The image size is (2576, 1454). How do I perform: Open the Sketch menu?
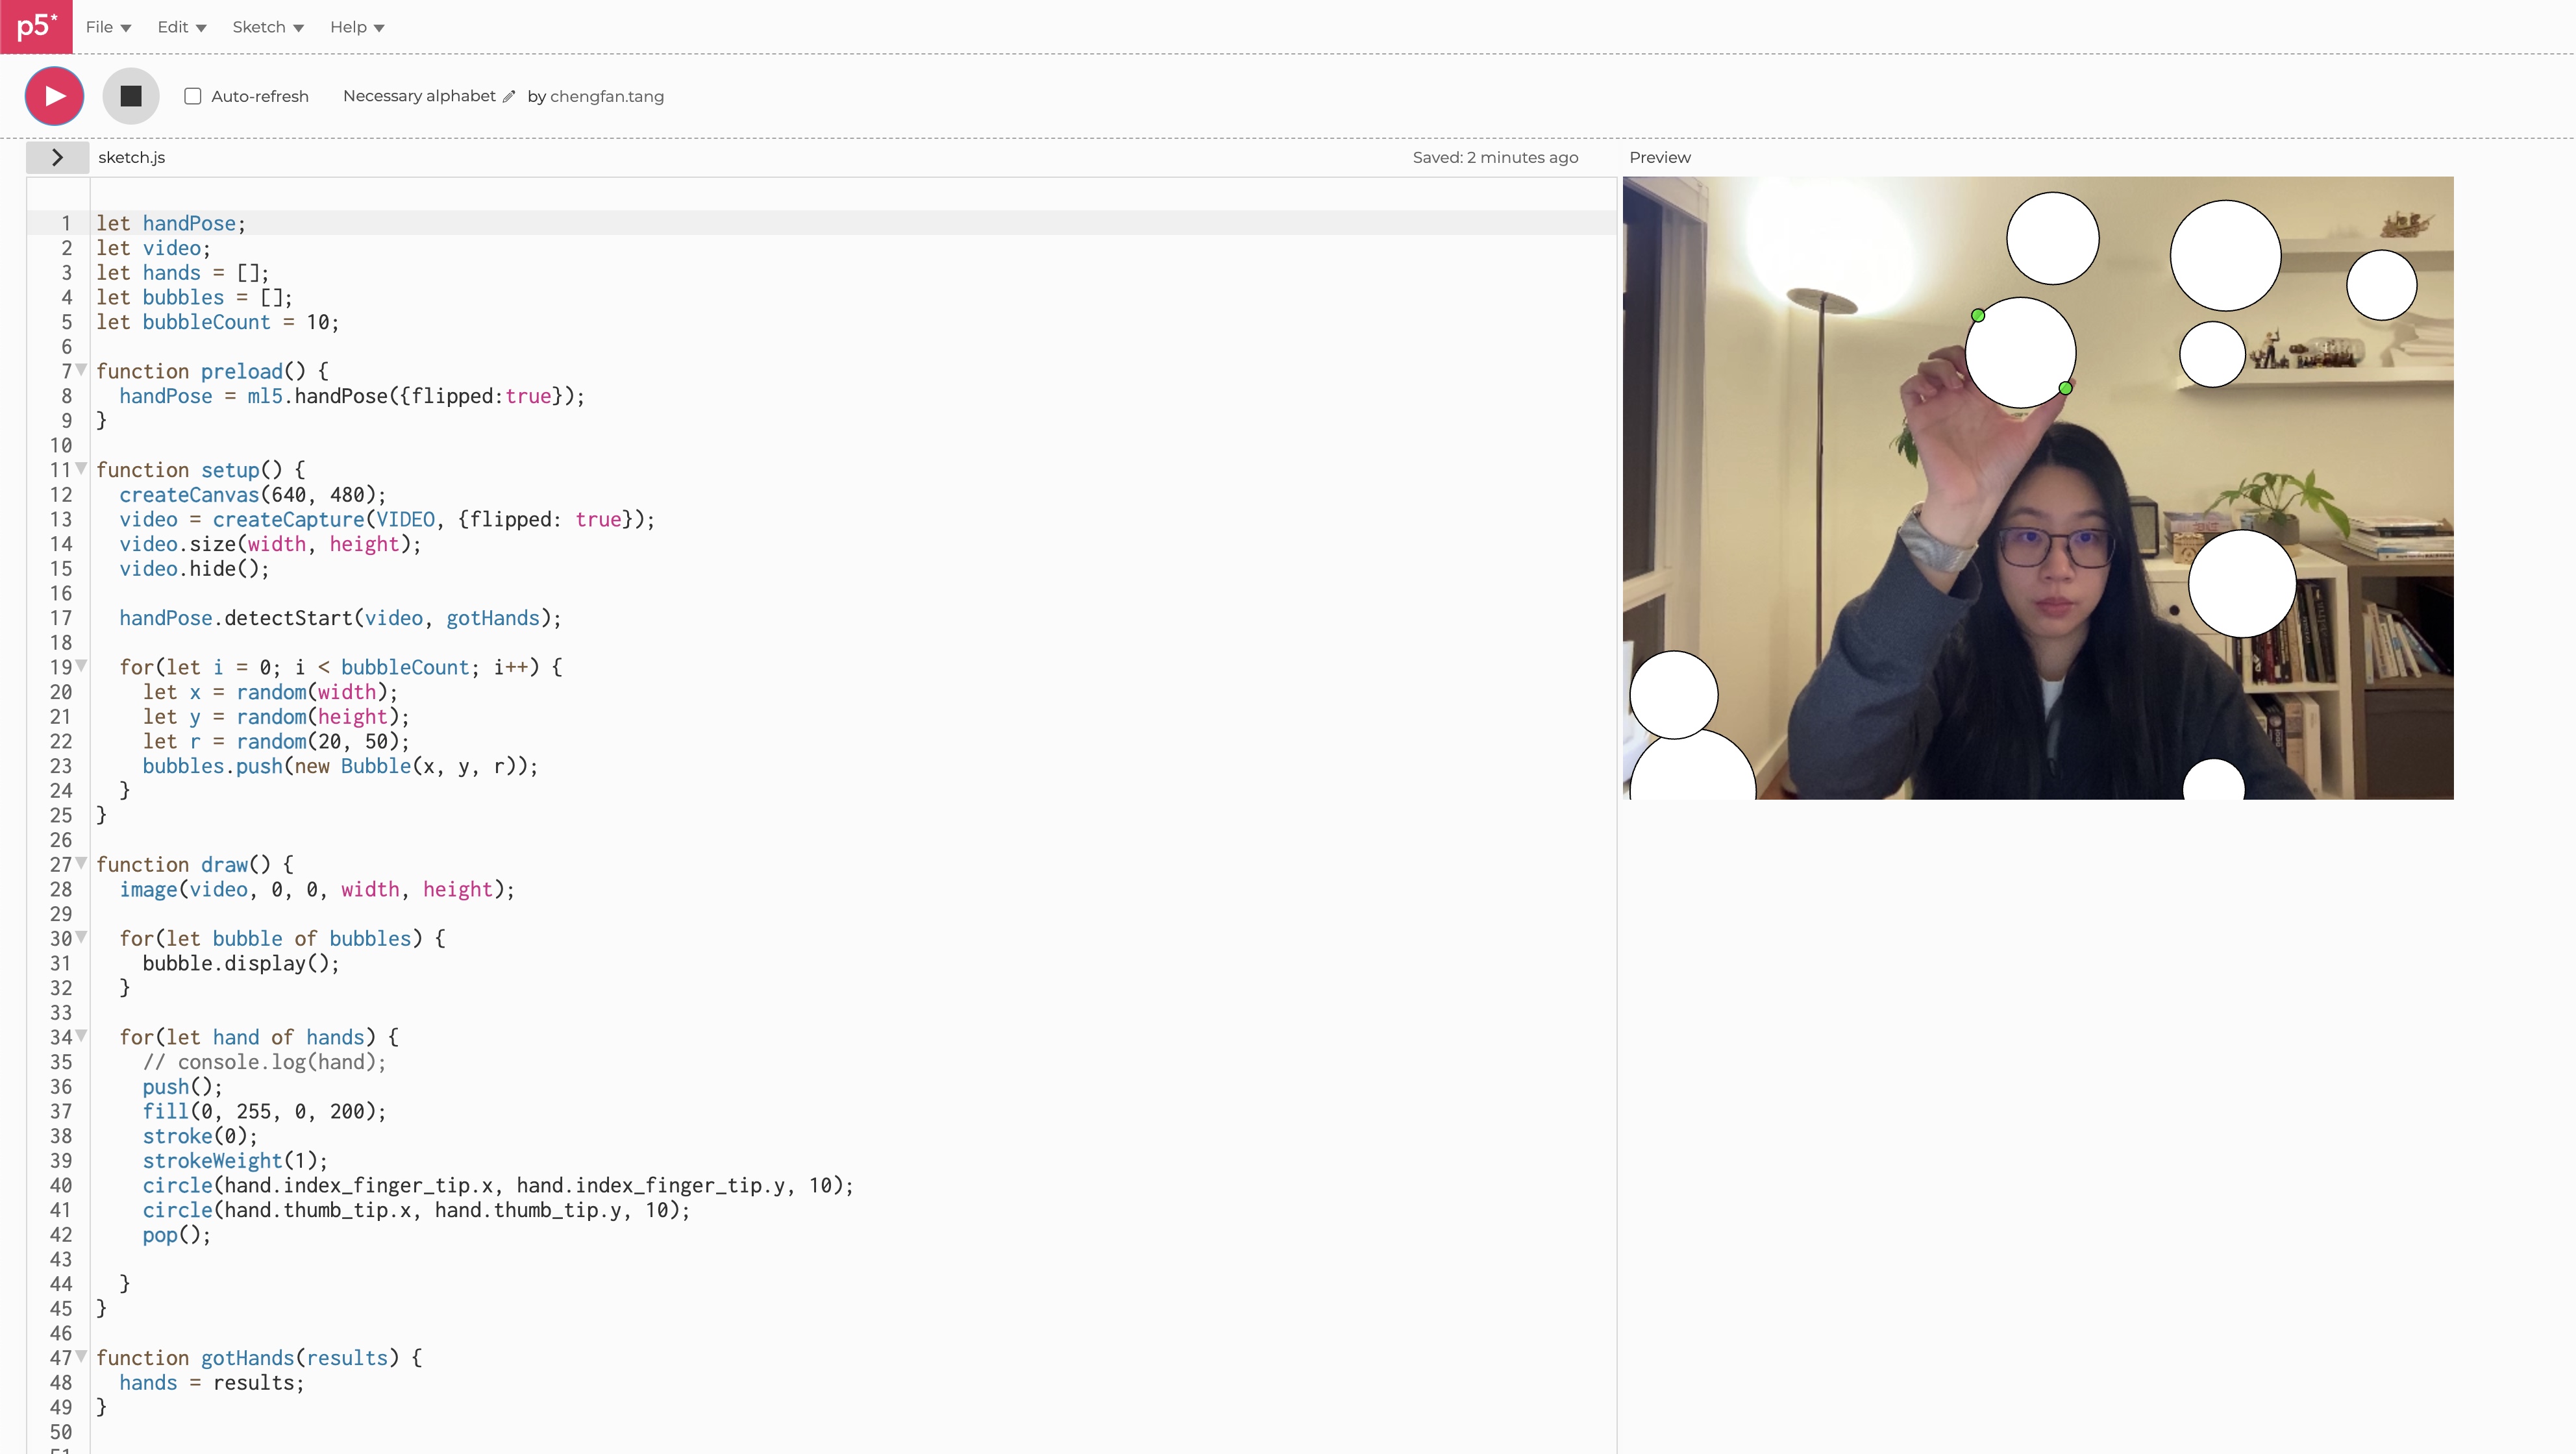(x=268, y=27)
